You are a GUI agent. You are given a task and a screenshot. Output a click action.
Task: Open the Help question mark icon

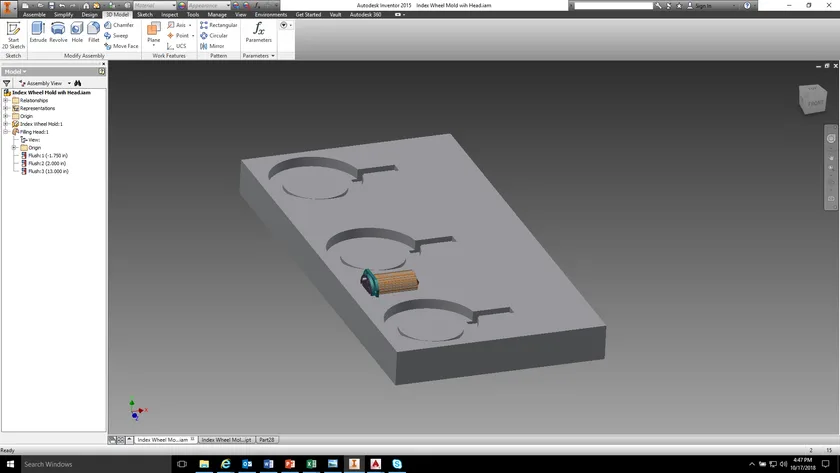(747, 5)
